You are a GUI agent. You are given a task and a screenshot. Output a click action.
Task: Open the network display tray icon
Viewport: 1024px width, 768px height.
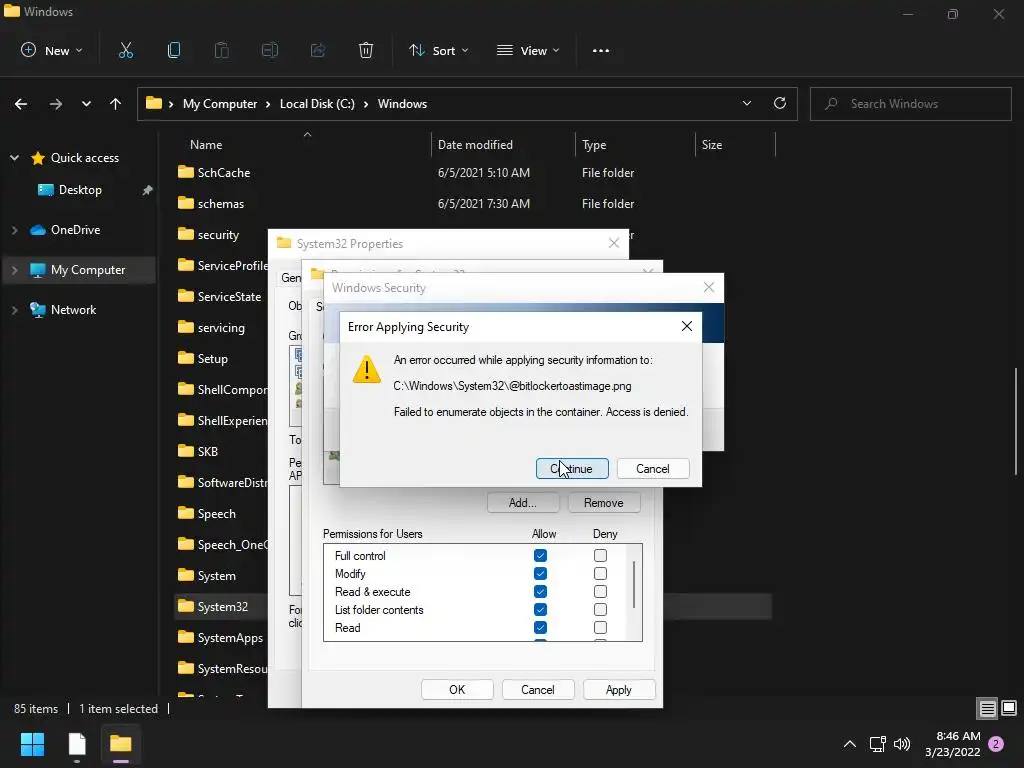[x=877, y=744]
